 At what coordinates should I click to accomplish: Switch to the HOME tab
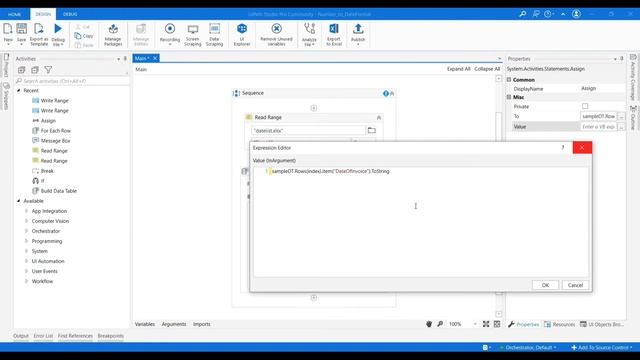14,14
